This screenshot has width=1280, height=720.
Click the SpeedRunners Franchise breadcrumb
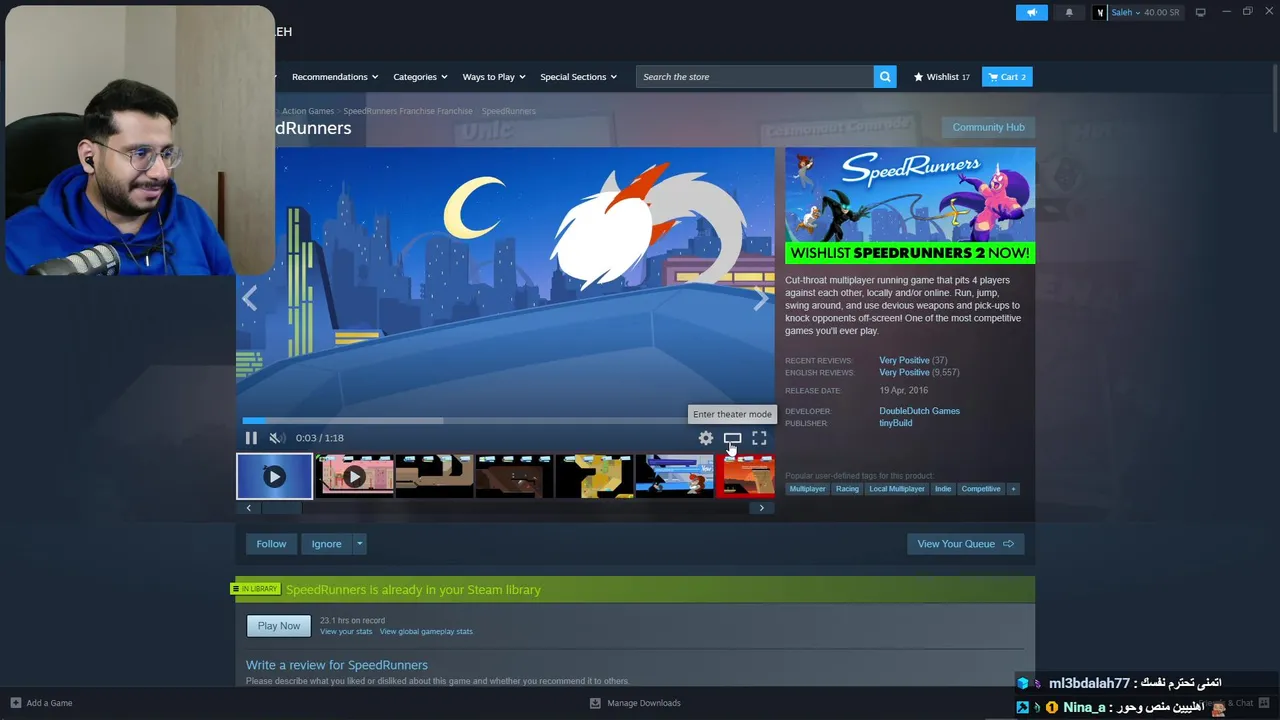tap(408, 111)
